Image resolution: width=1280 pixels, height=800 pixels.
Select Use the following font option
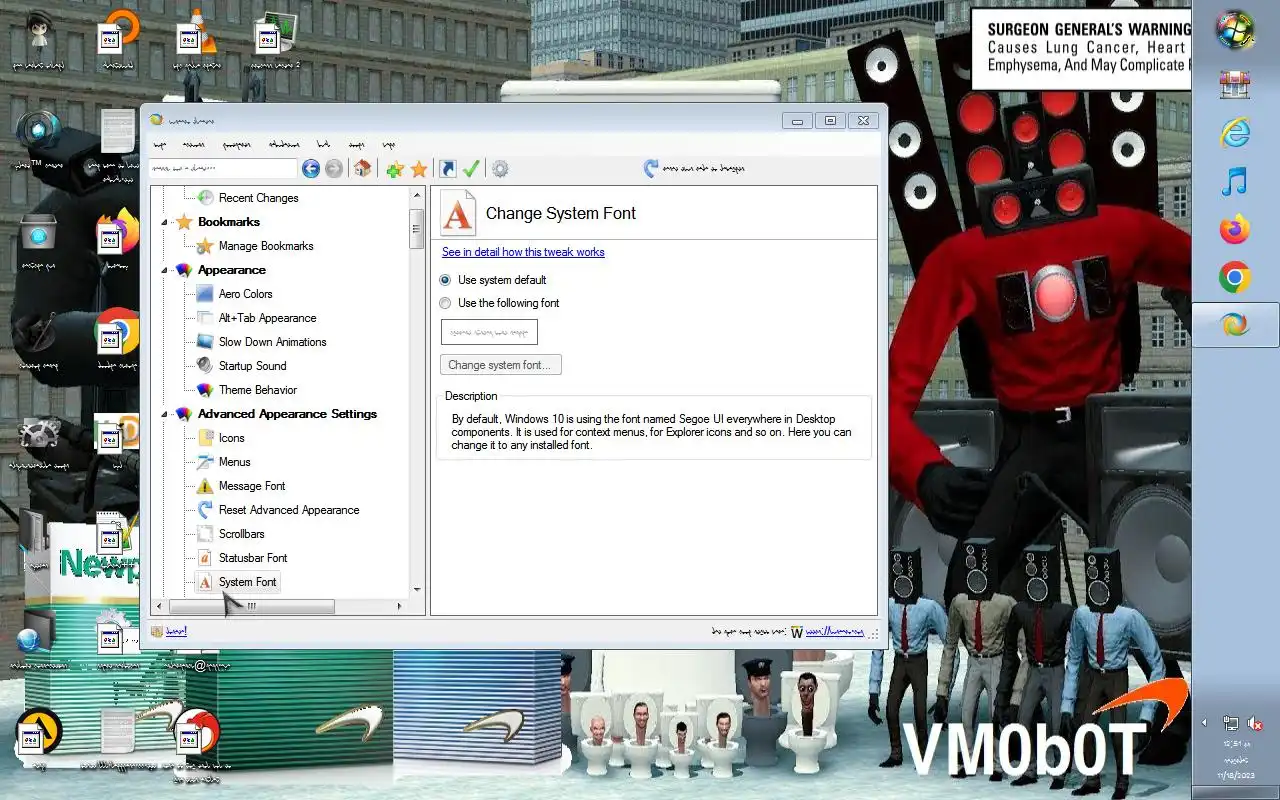click(x=500, y=303)
